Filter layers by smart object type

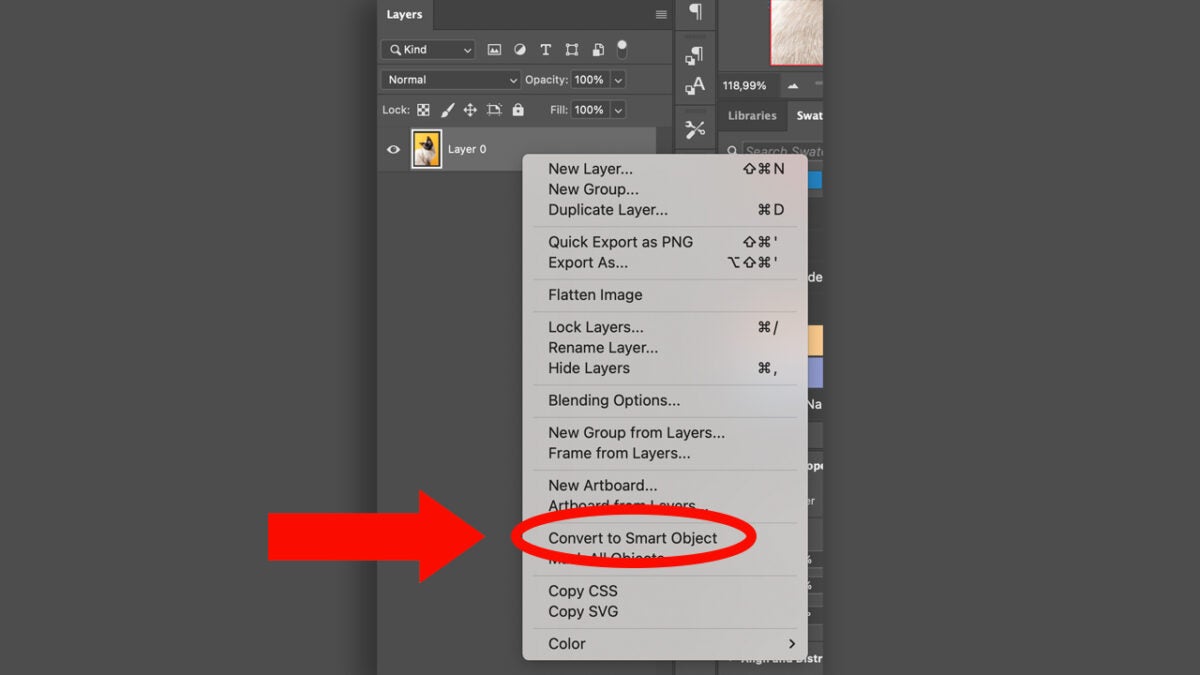598,50
